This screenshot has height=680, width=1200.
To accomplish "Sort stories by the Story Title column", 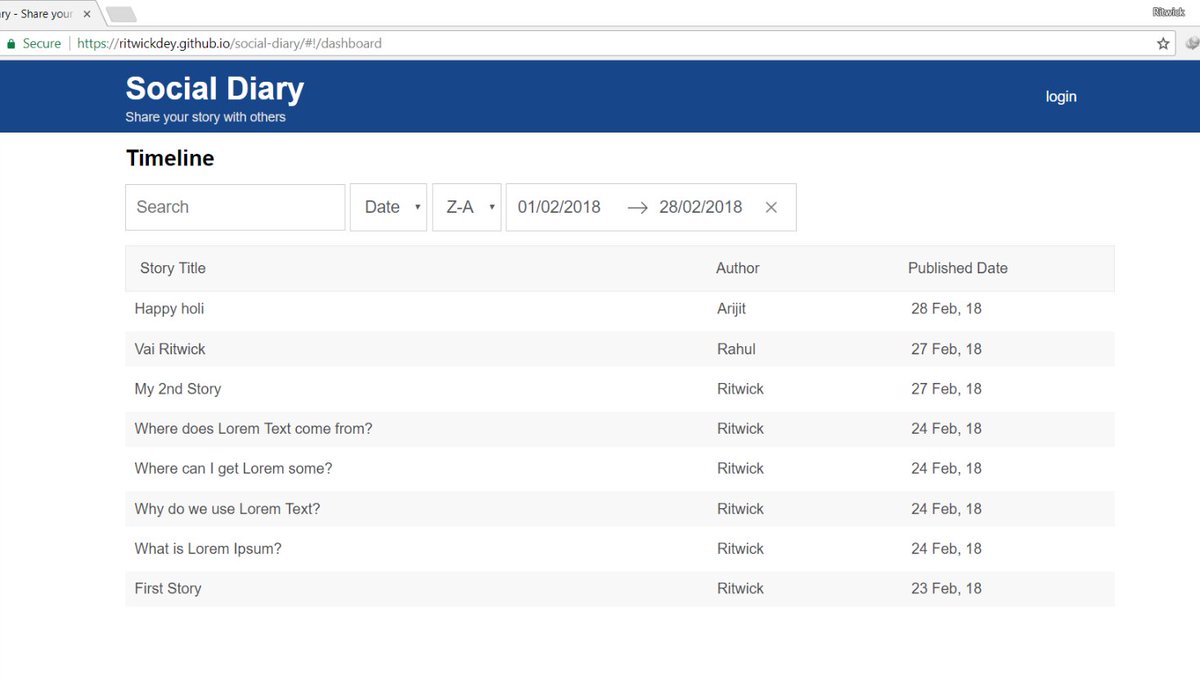I will pos(172,268).
